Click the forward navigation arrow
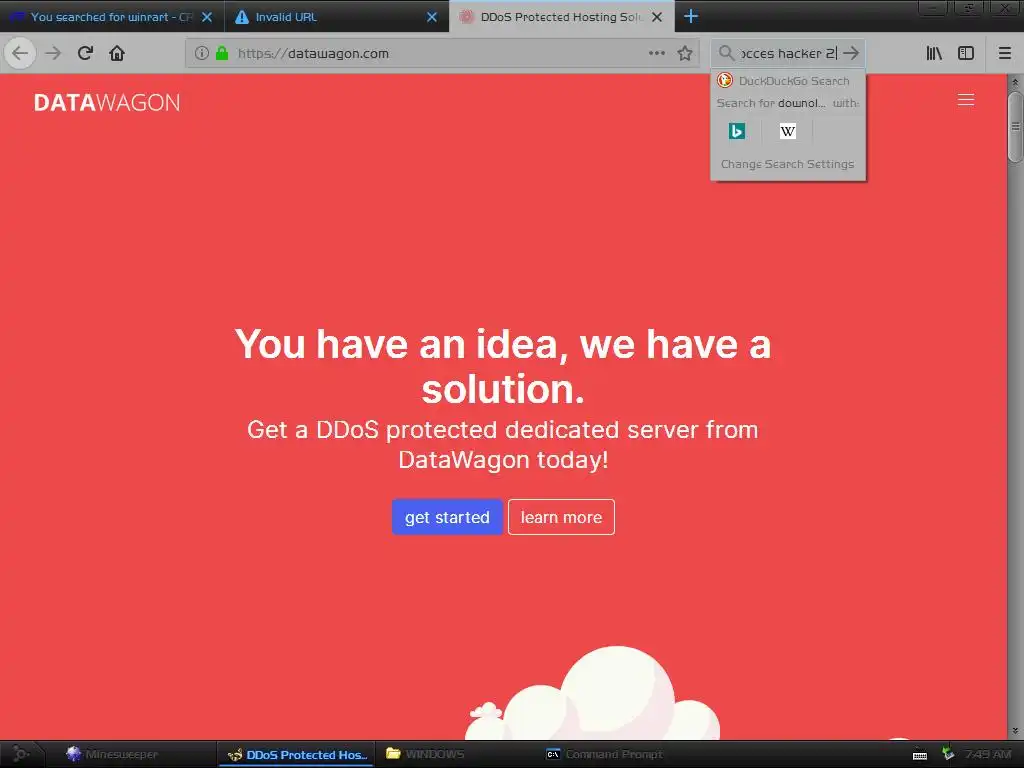1024x768 pixels. [x=54, y=53]
